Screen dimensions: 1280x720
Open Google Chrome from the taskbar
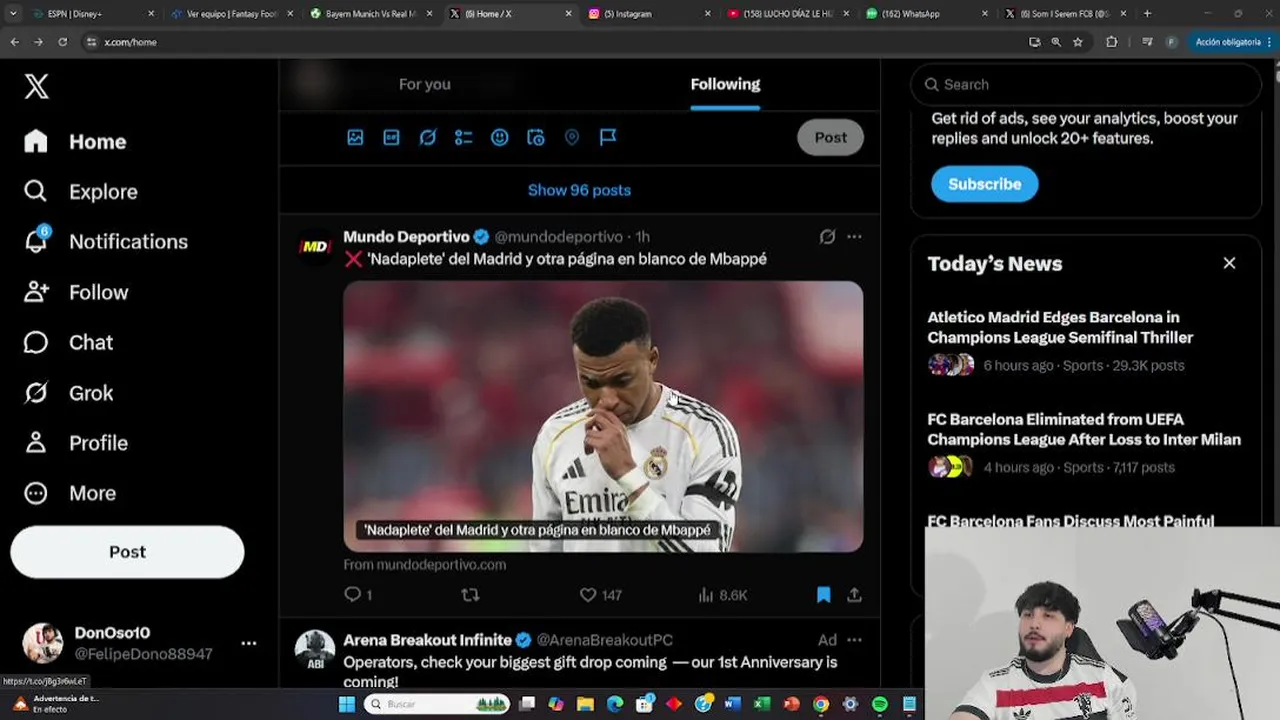[821, 704]
